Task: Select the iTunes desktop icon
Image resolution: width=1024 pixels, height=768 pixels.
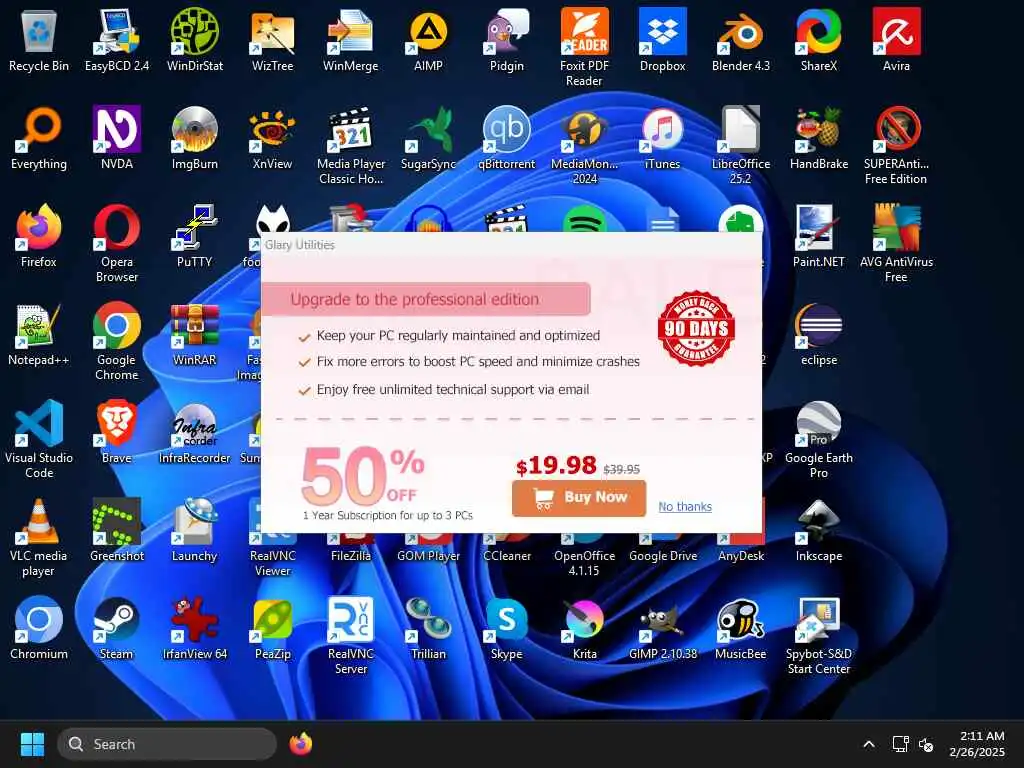Action: (662, 138)
